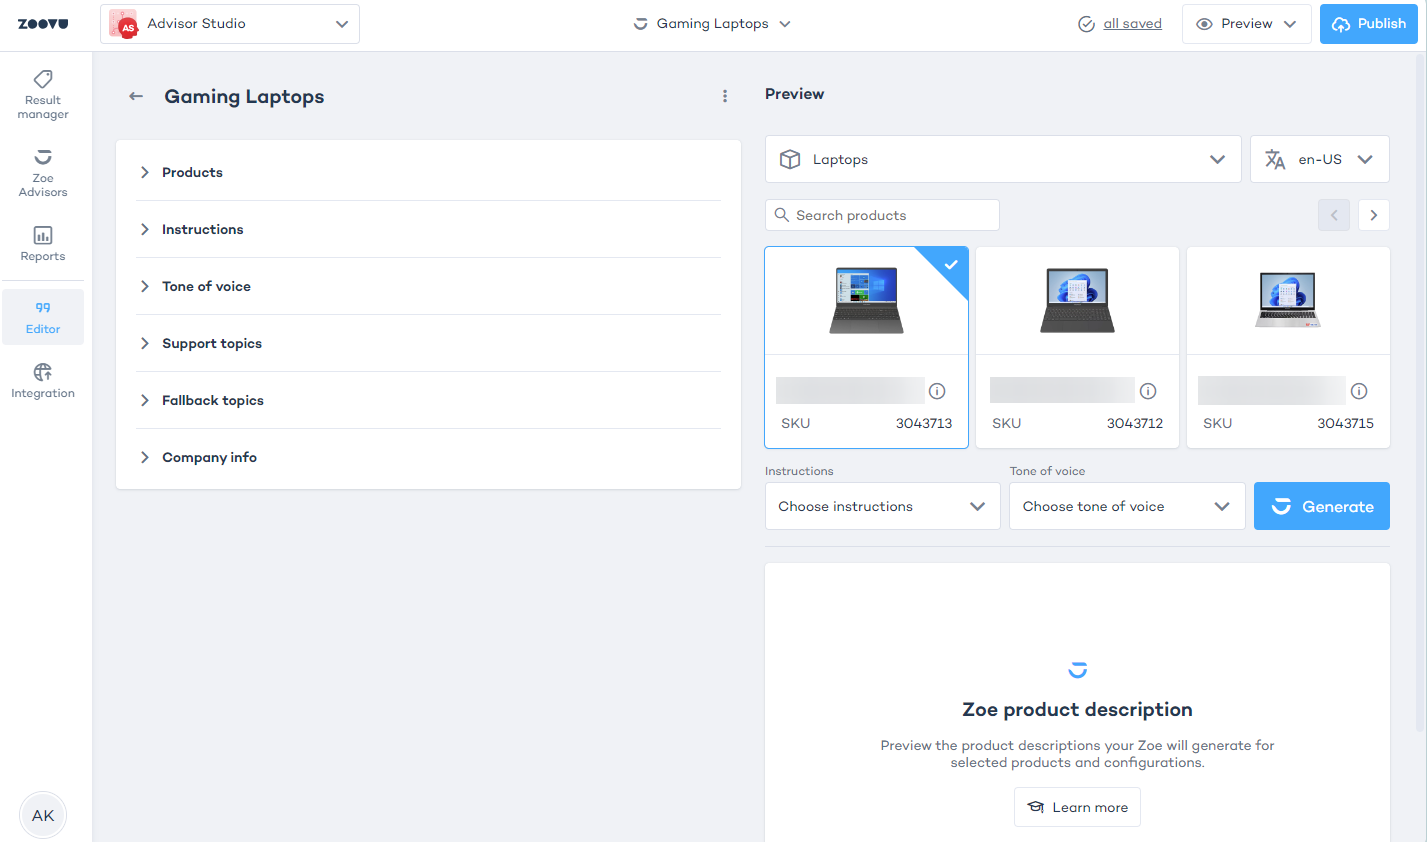Open the Reports page
1427x842 pixels.
43,244
